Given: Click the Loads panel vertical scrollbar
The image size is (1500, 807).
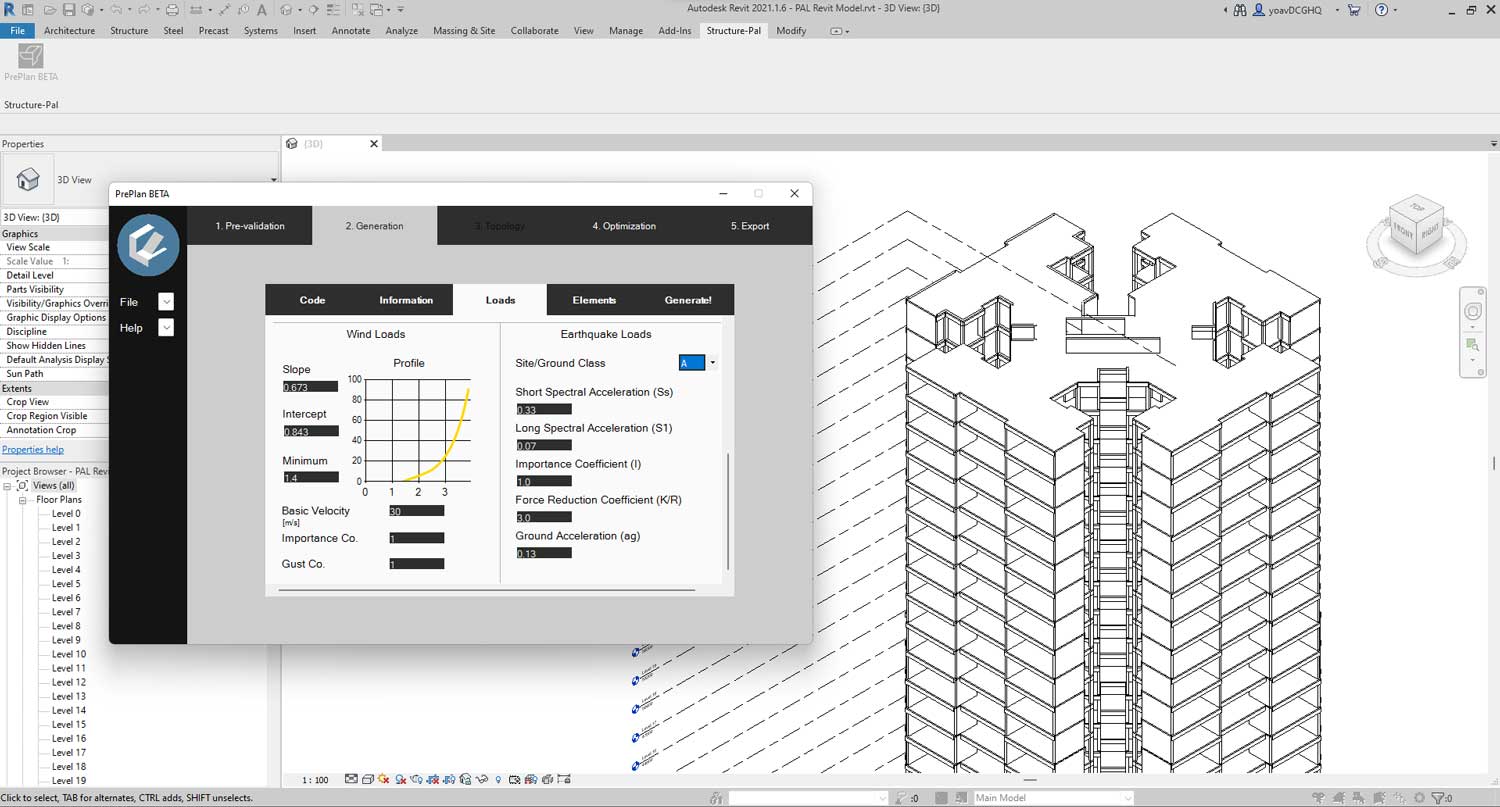Looking at the screenshot, I should (728, 512).
